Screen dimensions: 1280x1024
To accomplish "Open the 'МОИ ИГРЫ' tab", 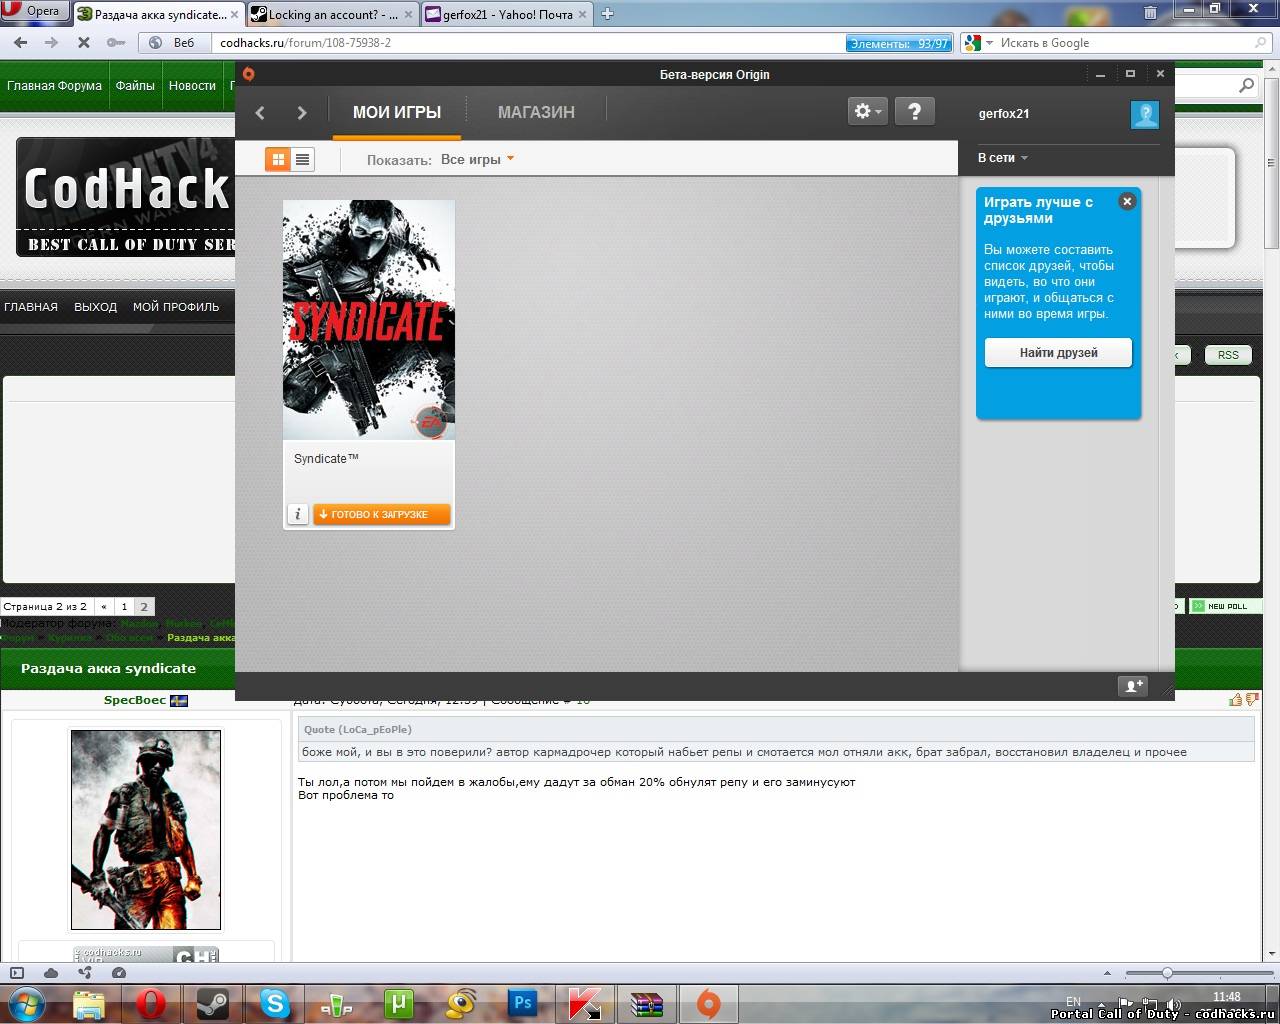I will point(396,112).
